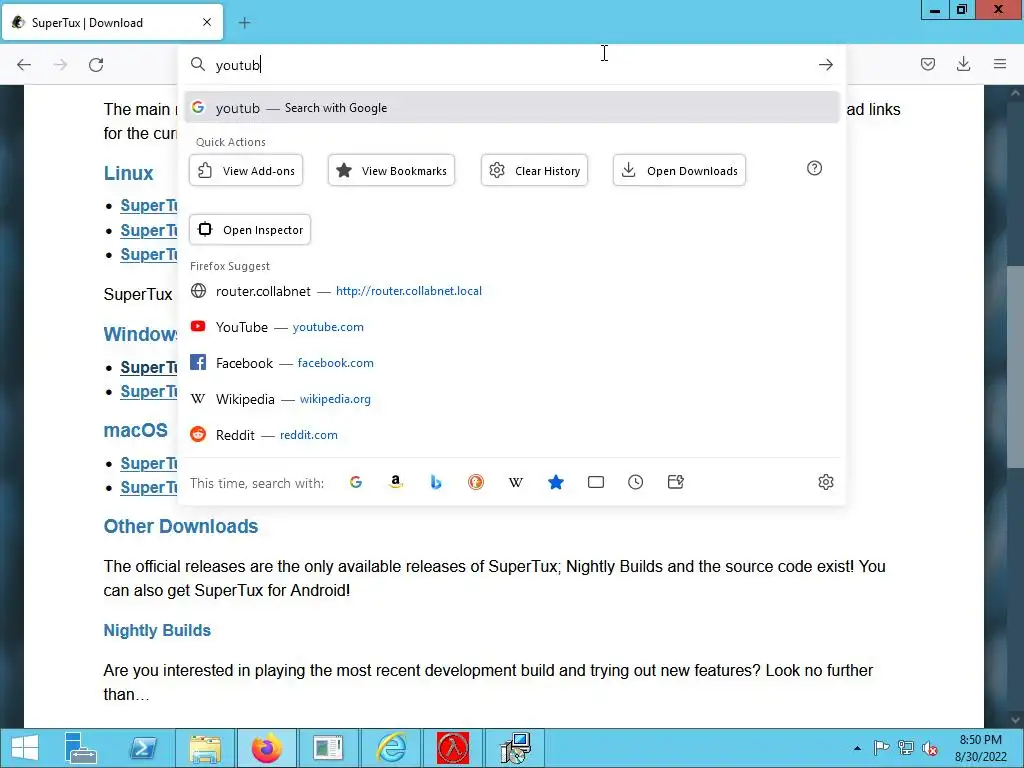Click the Clear History quick action
Viewport: 1024px width, 768px height.
534,170
